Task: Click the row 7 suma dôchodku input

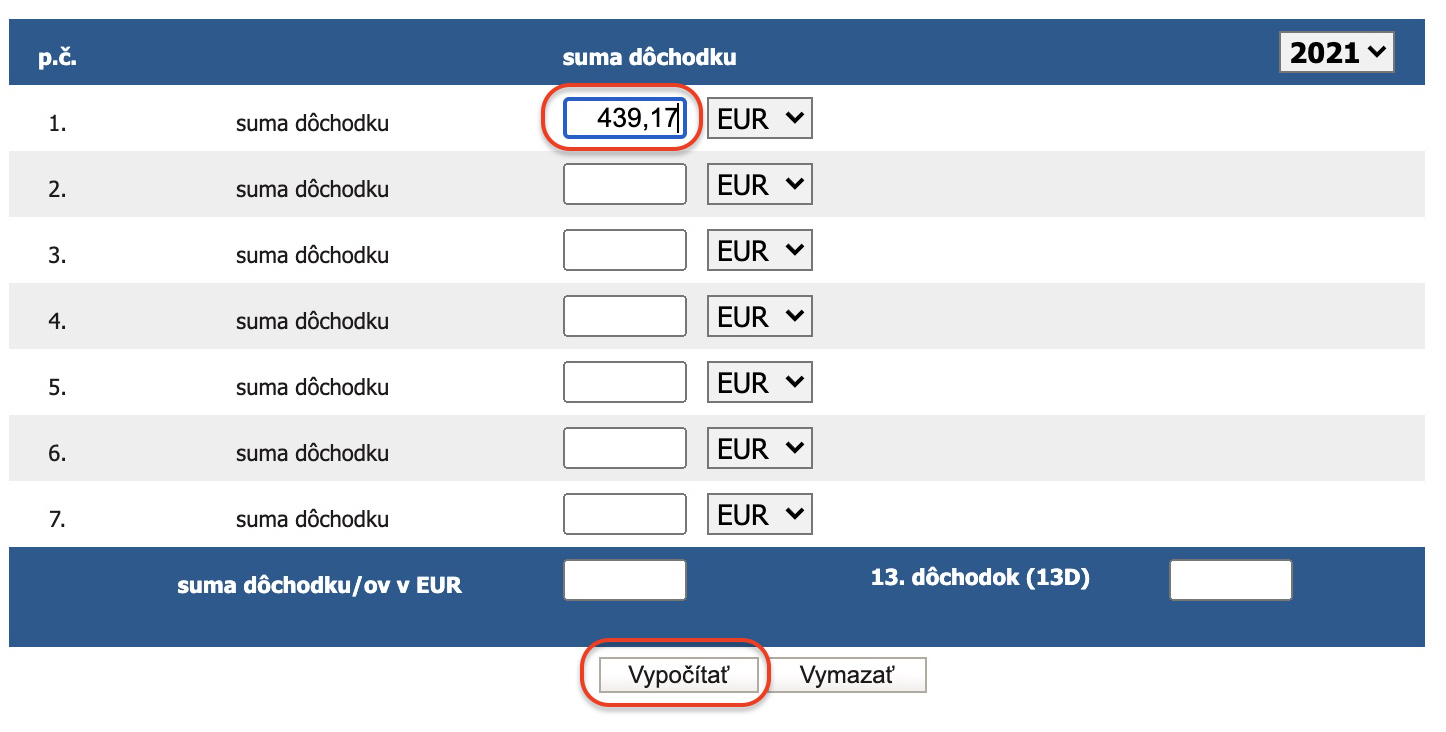Action: point(625,515)
